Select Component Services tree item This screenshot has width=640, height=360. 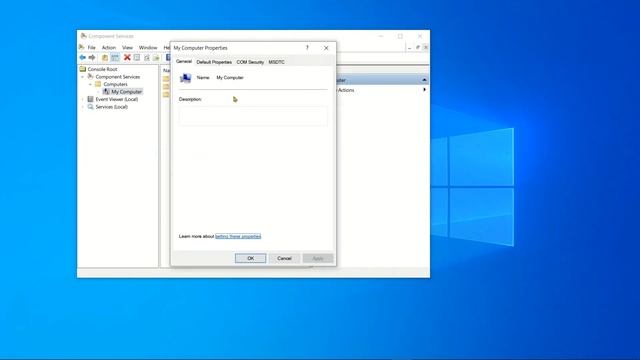(118, 77)
